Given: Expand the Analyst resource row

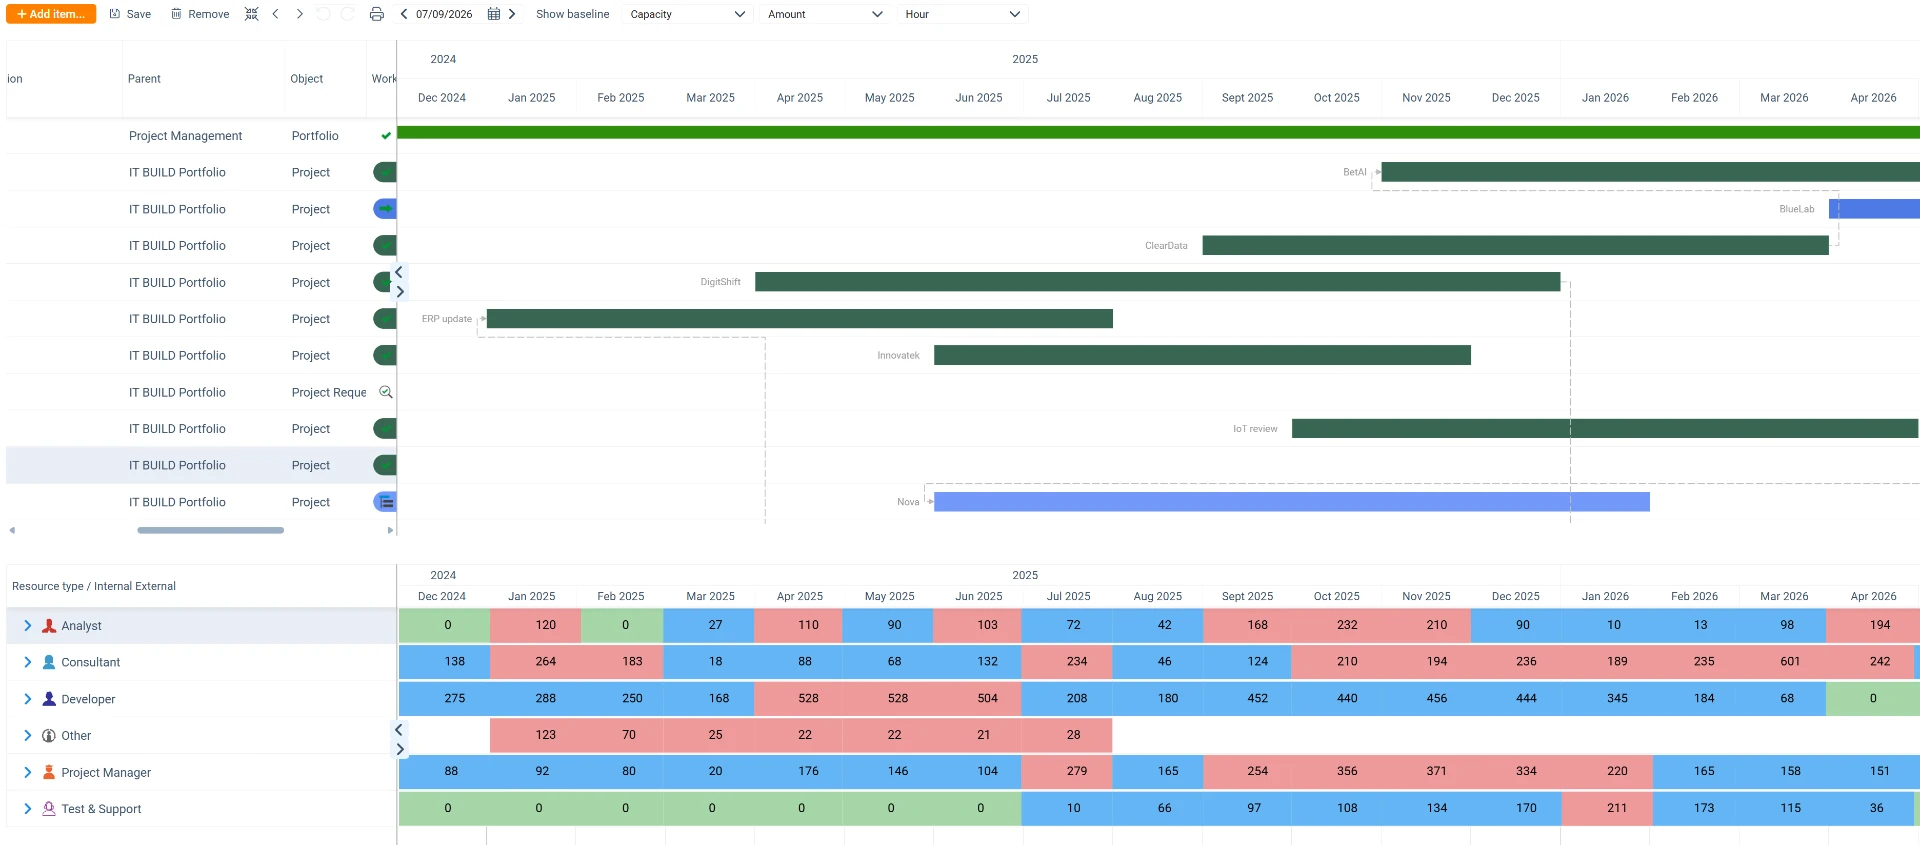Looking at the screenshot, I should click(28, 626).
